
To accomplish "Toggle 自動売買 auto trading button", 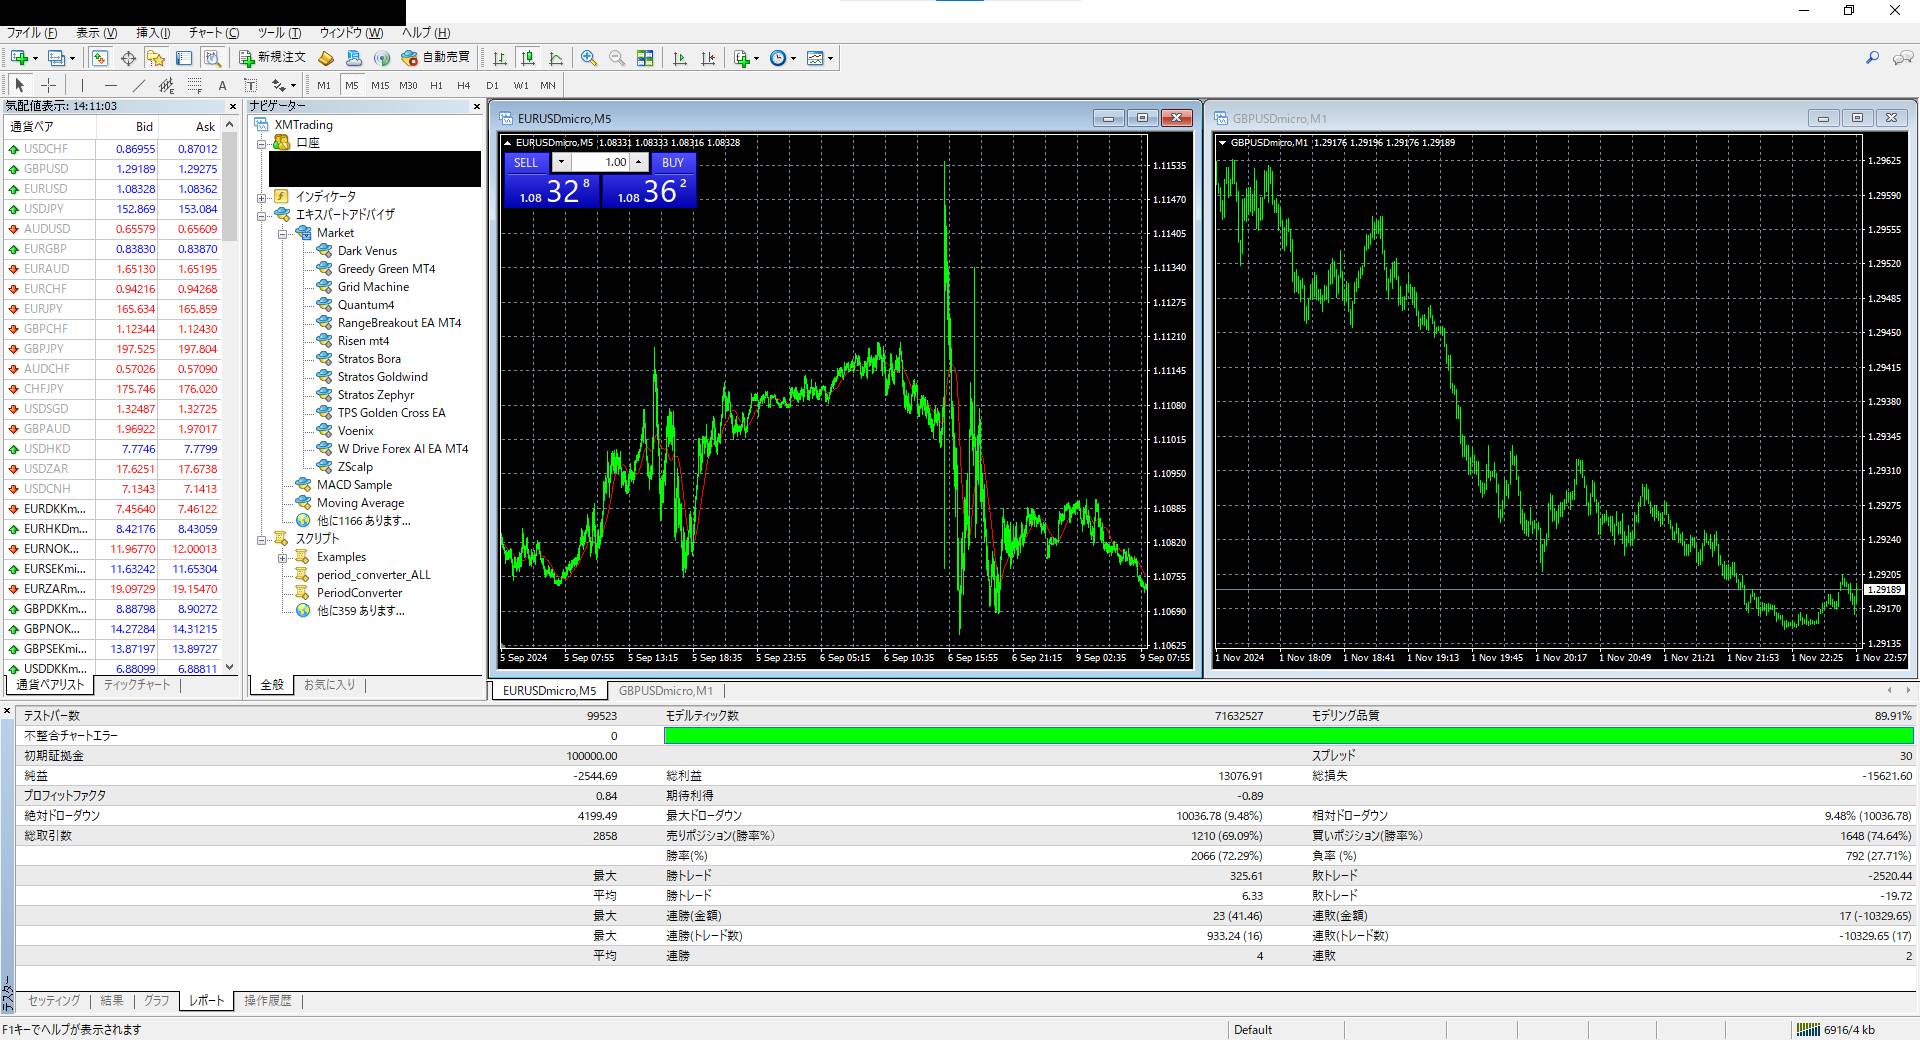I will point(436,58).
